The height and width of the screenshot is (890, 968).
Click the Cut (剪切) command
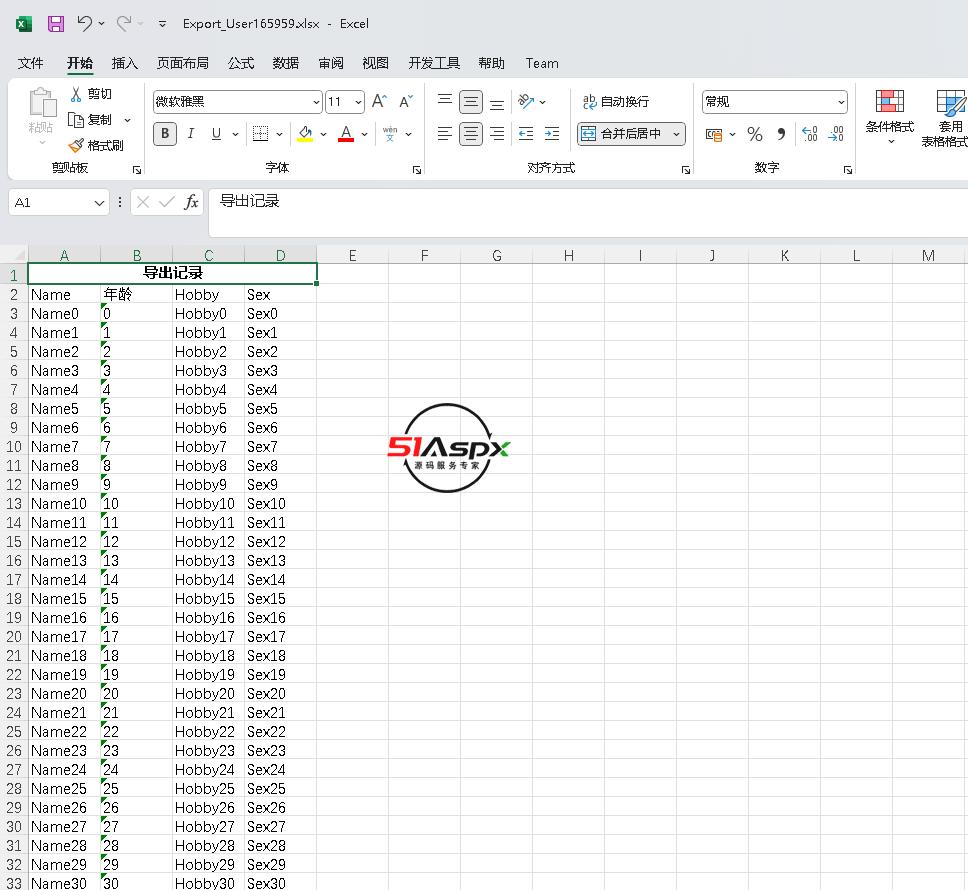[91, 94]
